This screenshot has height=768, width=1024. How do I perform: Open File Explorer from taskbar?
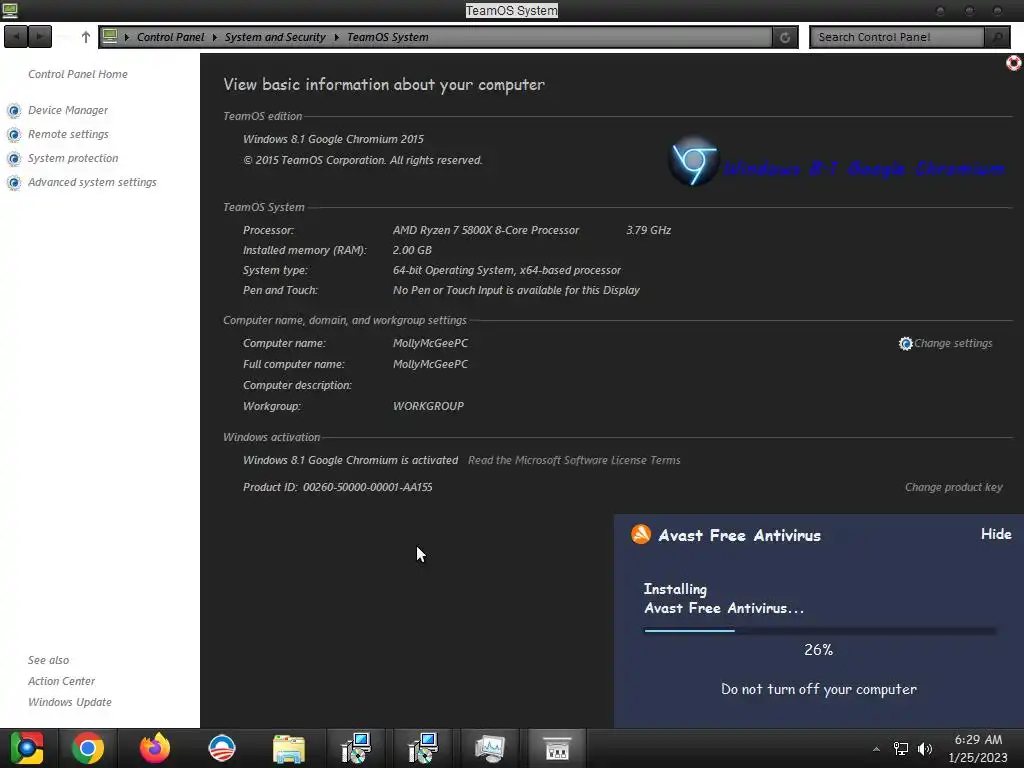(x=289, y=749)
